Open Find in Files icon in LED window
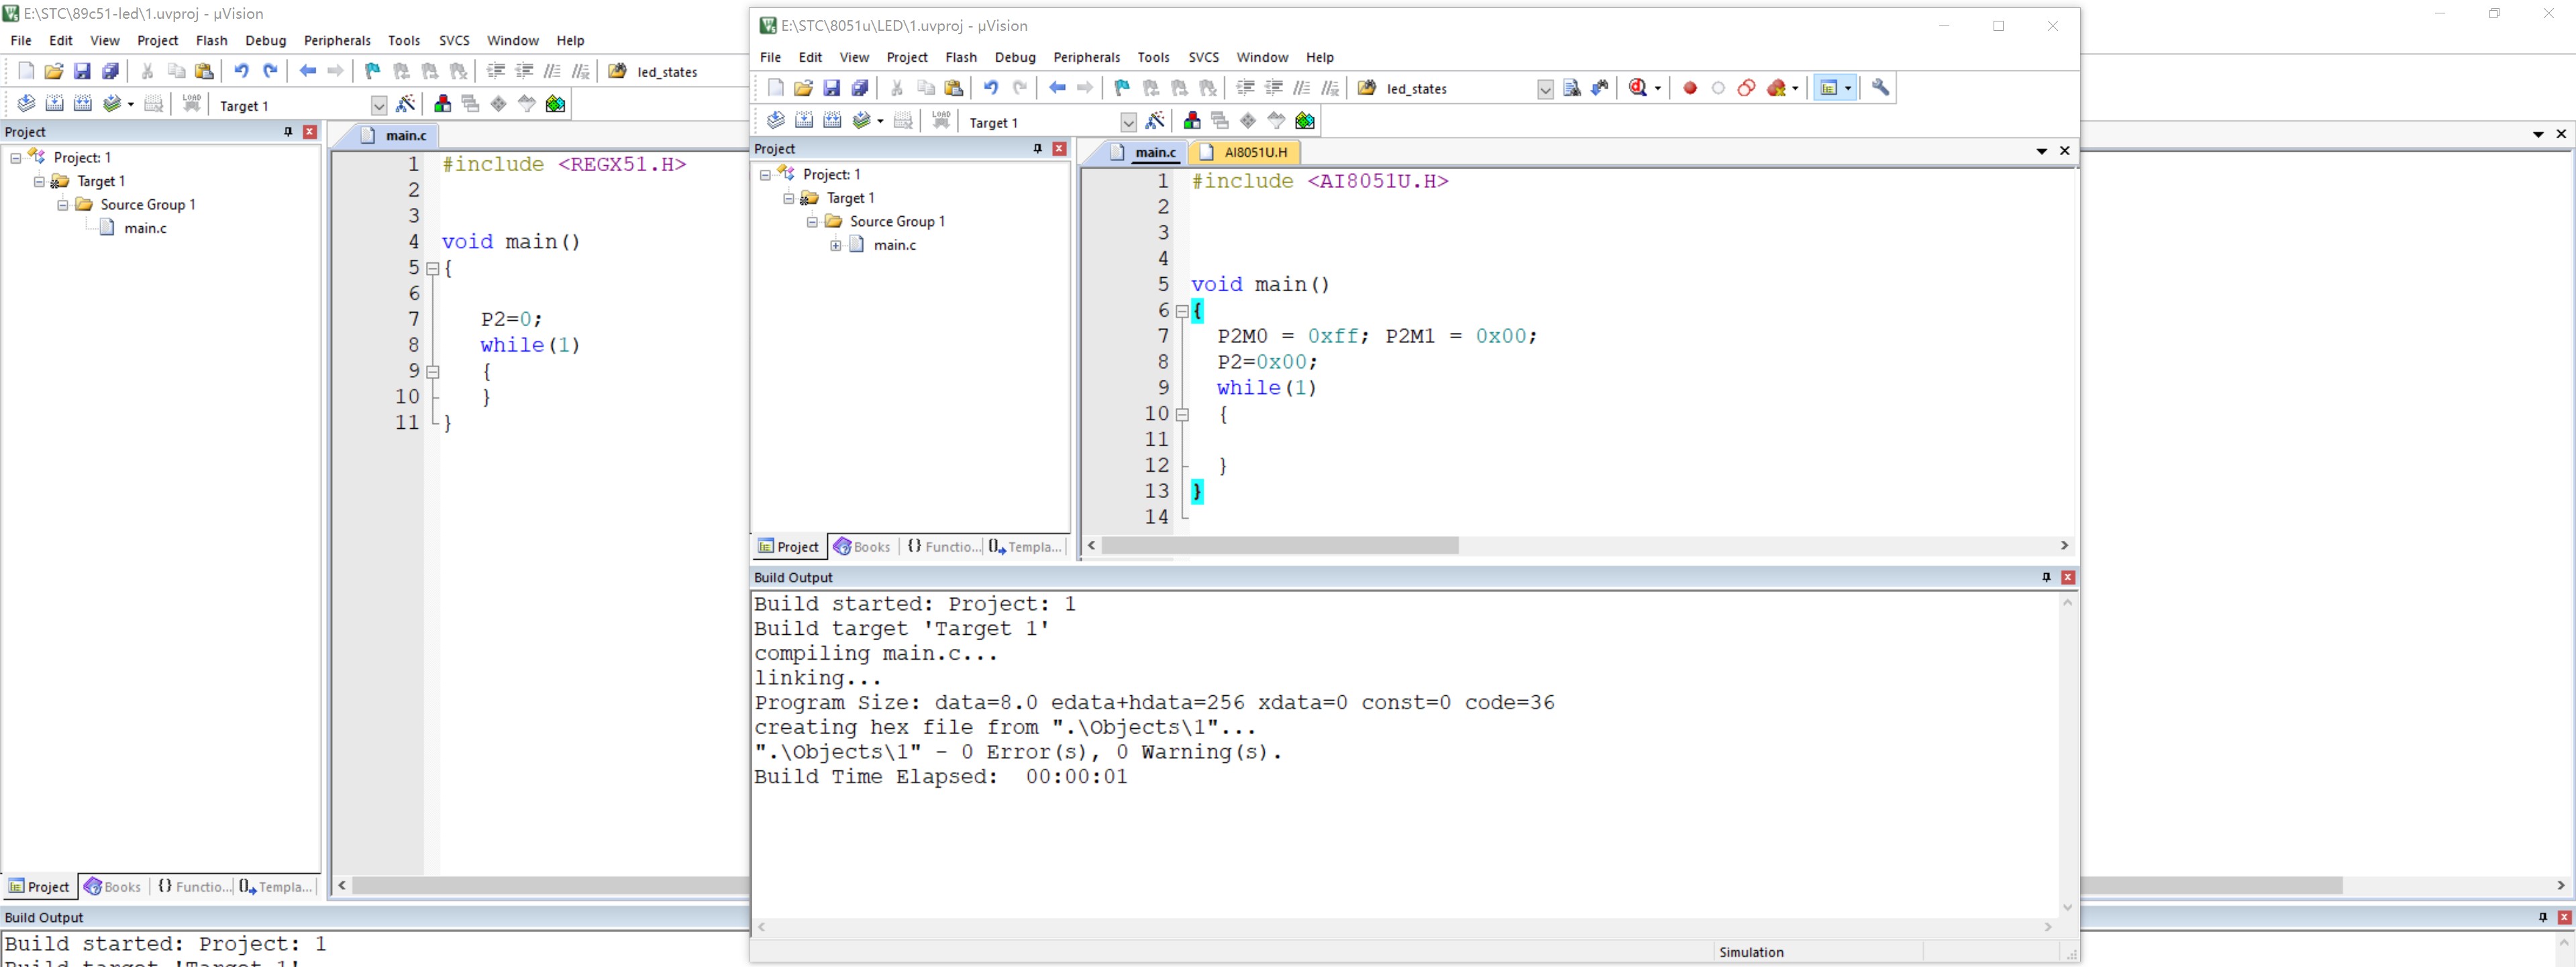The height and width of the screenshot is (967, 2576). (x=1367, y=88)
